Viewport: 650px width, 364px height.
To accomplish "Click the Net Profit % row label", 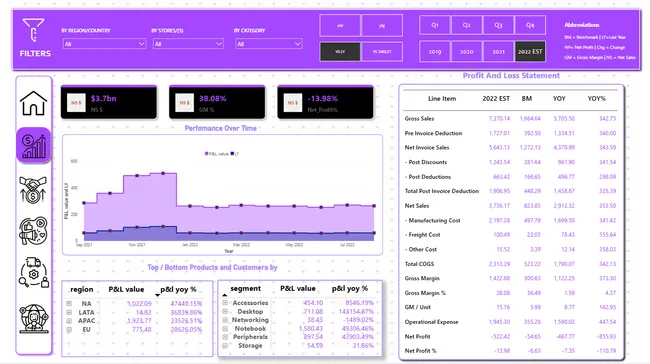I will [x=420, y=351].
